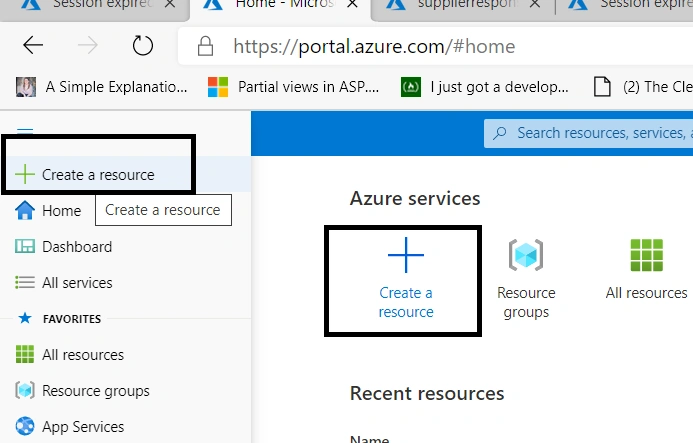Close the supplierrespon tab
This screenshot has width=693, height=443.
535,4
